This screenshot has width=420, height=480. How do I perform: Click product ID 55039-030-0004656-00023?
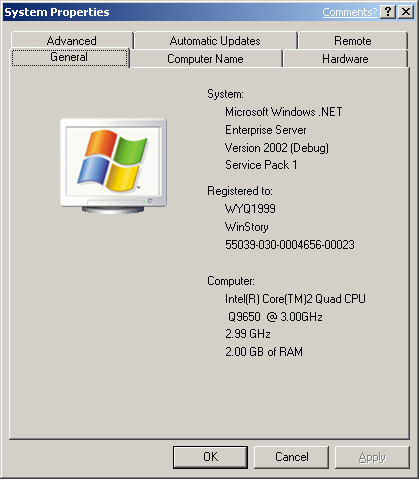pos(290,245)
